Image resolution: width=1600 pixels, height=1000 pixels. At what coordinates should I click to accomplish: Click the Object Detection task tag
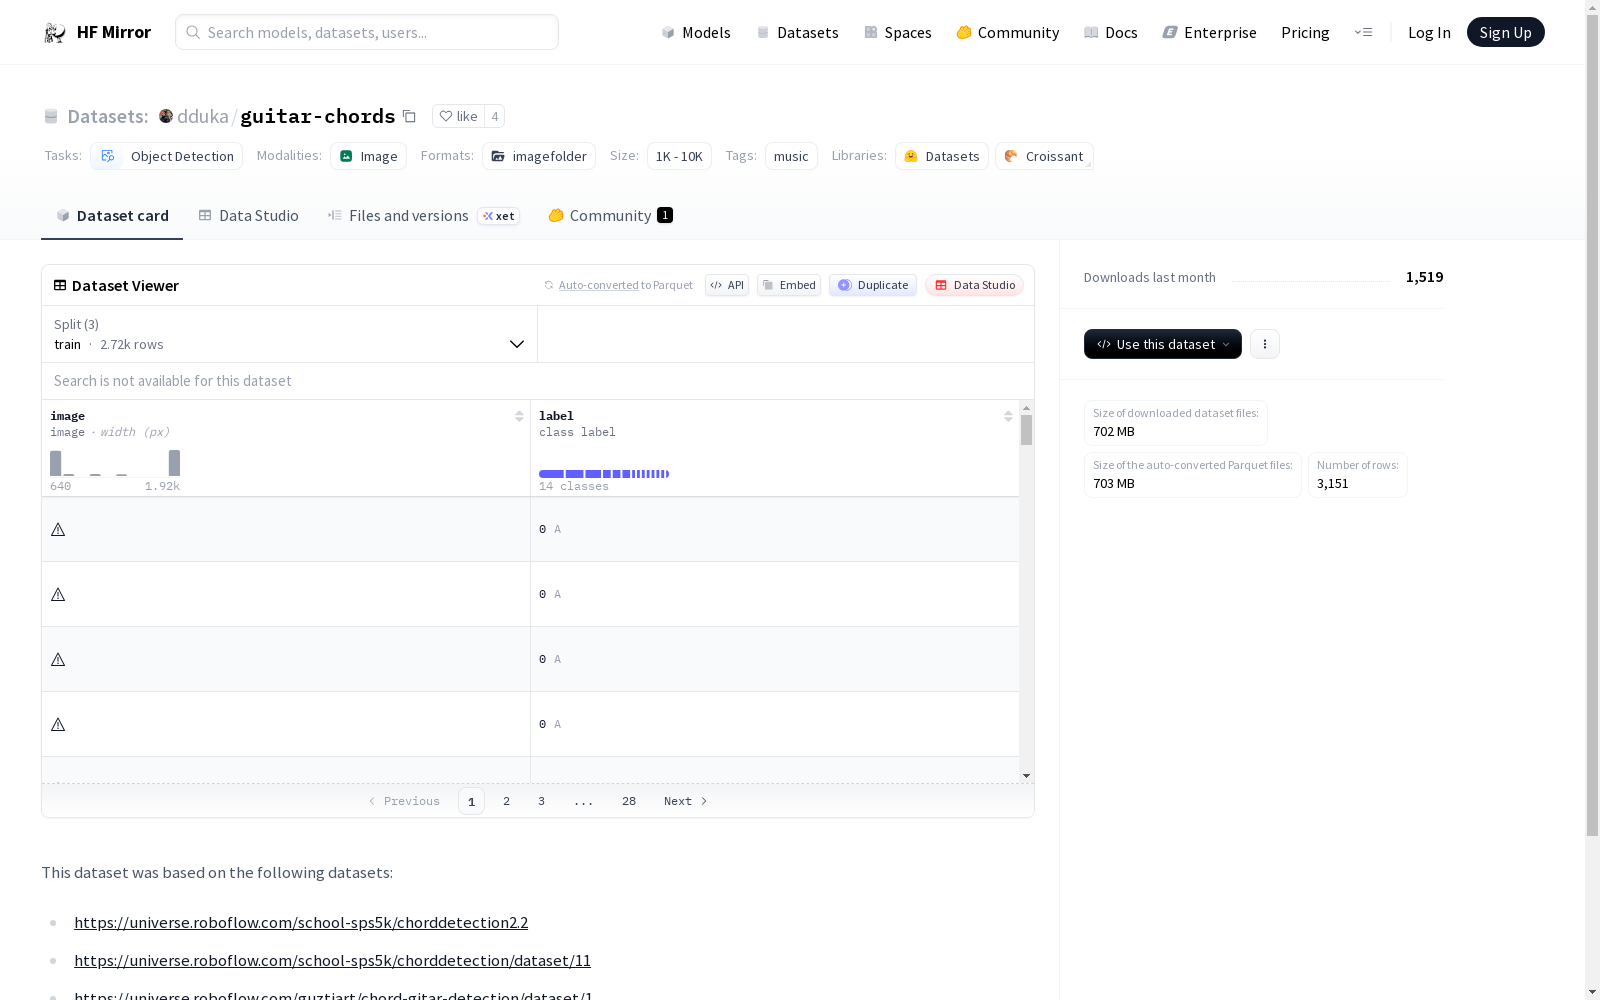point(166,156)
